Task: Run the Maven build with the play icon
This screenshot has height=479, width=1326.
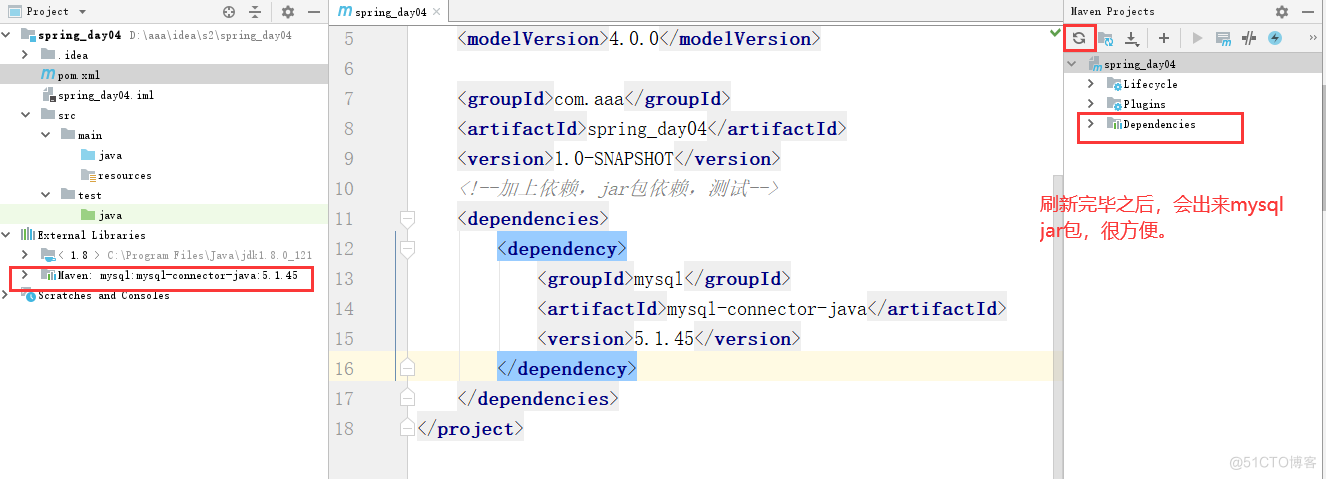Action: click(x=1197, y=38)
